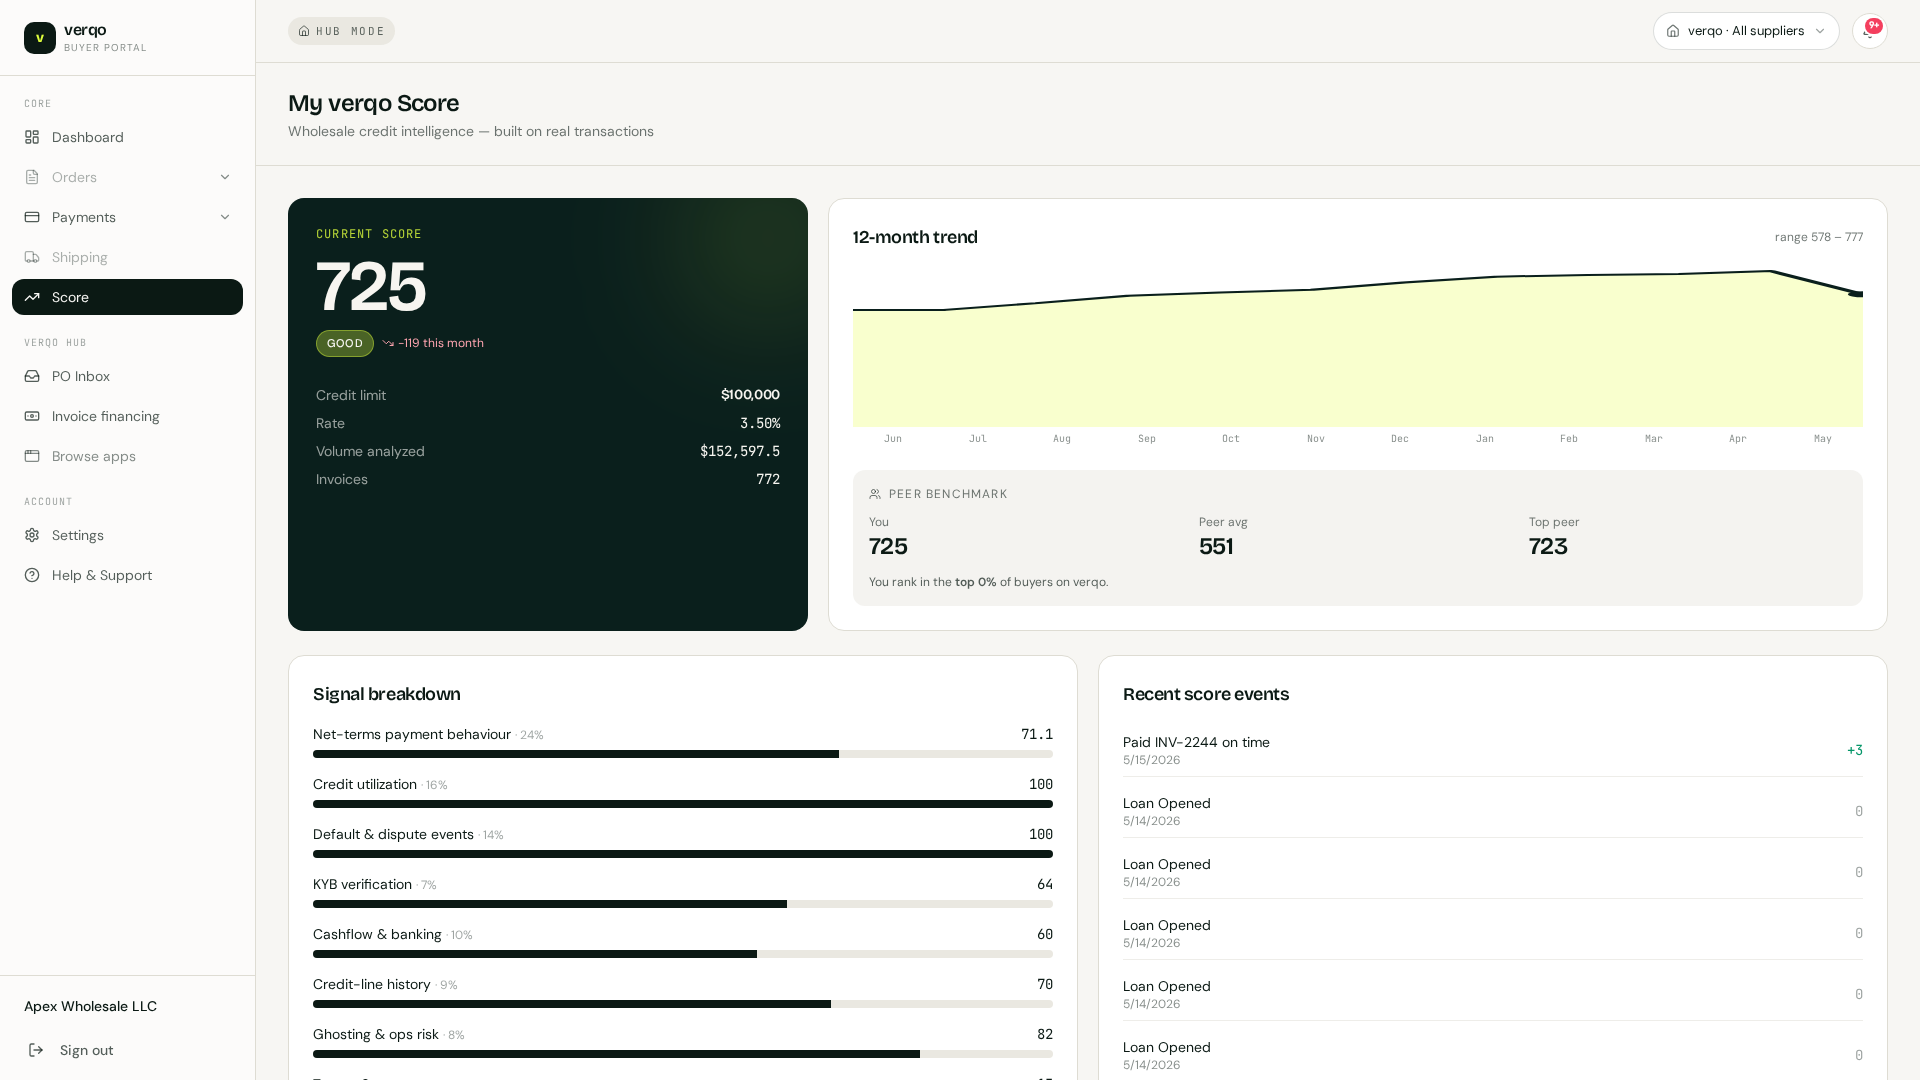Click the GOOD score badge
The image size is (1920, 1080).
(x=345, y=343)
